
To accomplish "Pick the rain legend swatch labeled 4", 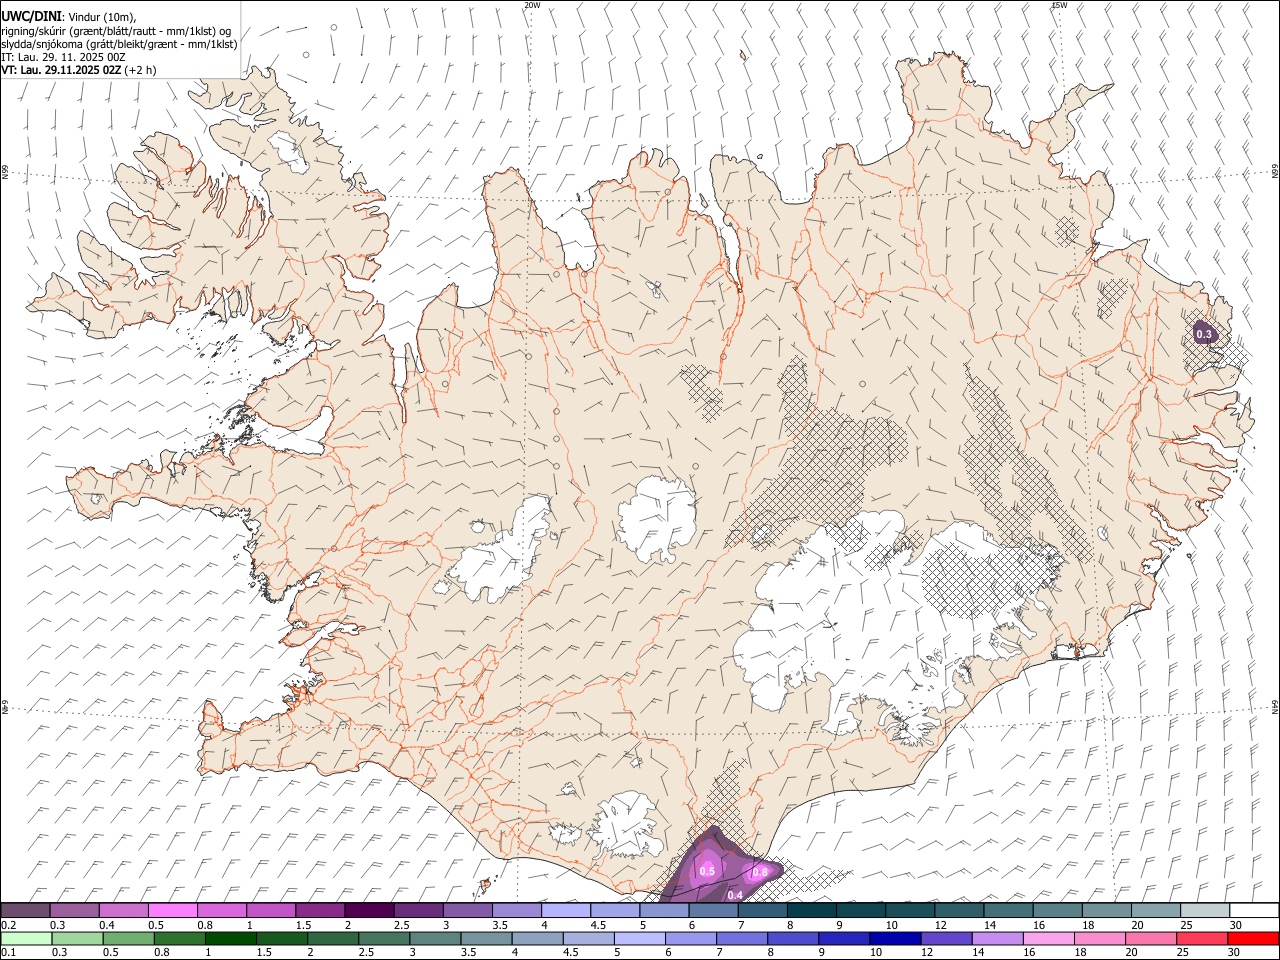I will (x=537, y=938).
